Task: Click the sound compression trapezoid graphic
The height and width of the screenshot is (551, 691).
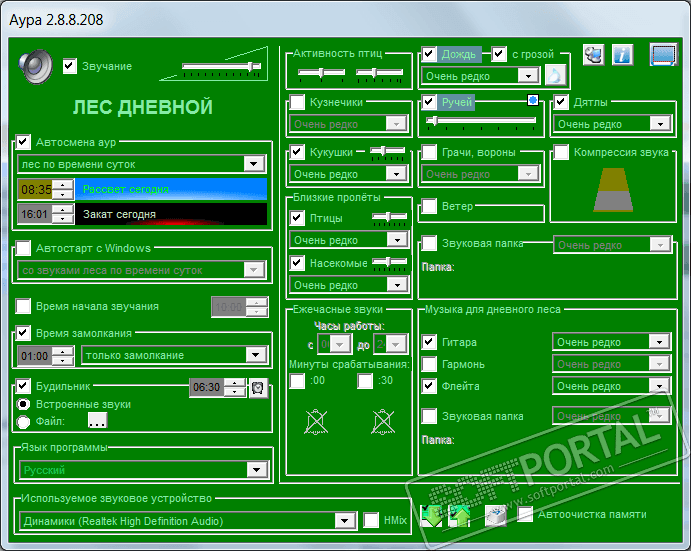Action: point(613,190)
